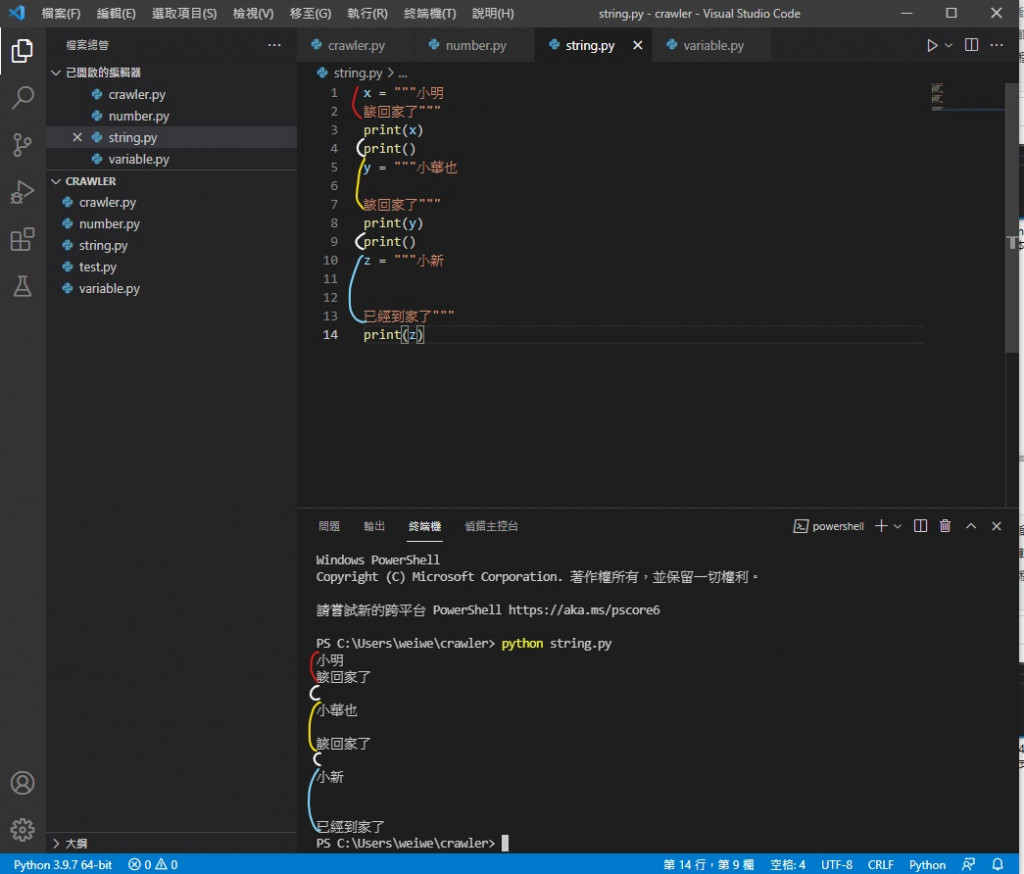Open the Accounts icon

pos(22,783)
